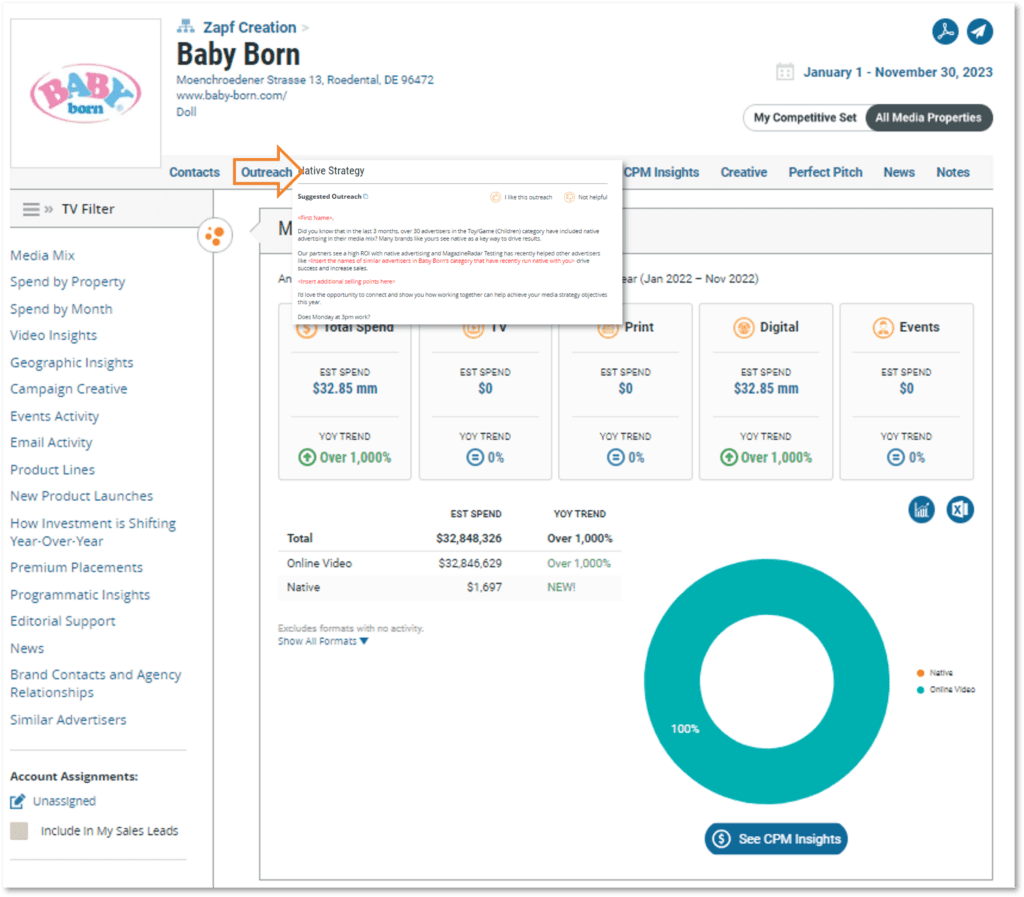Select the Native table row
This screenshot has height=897, width=1024.
[x=449, y=588]
